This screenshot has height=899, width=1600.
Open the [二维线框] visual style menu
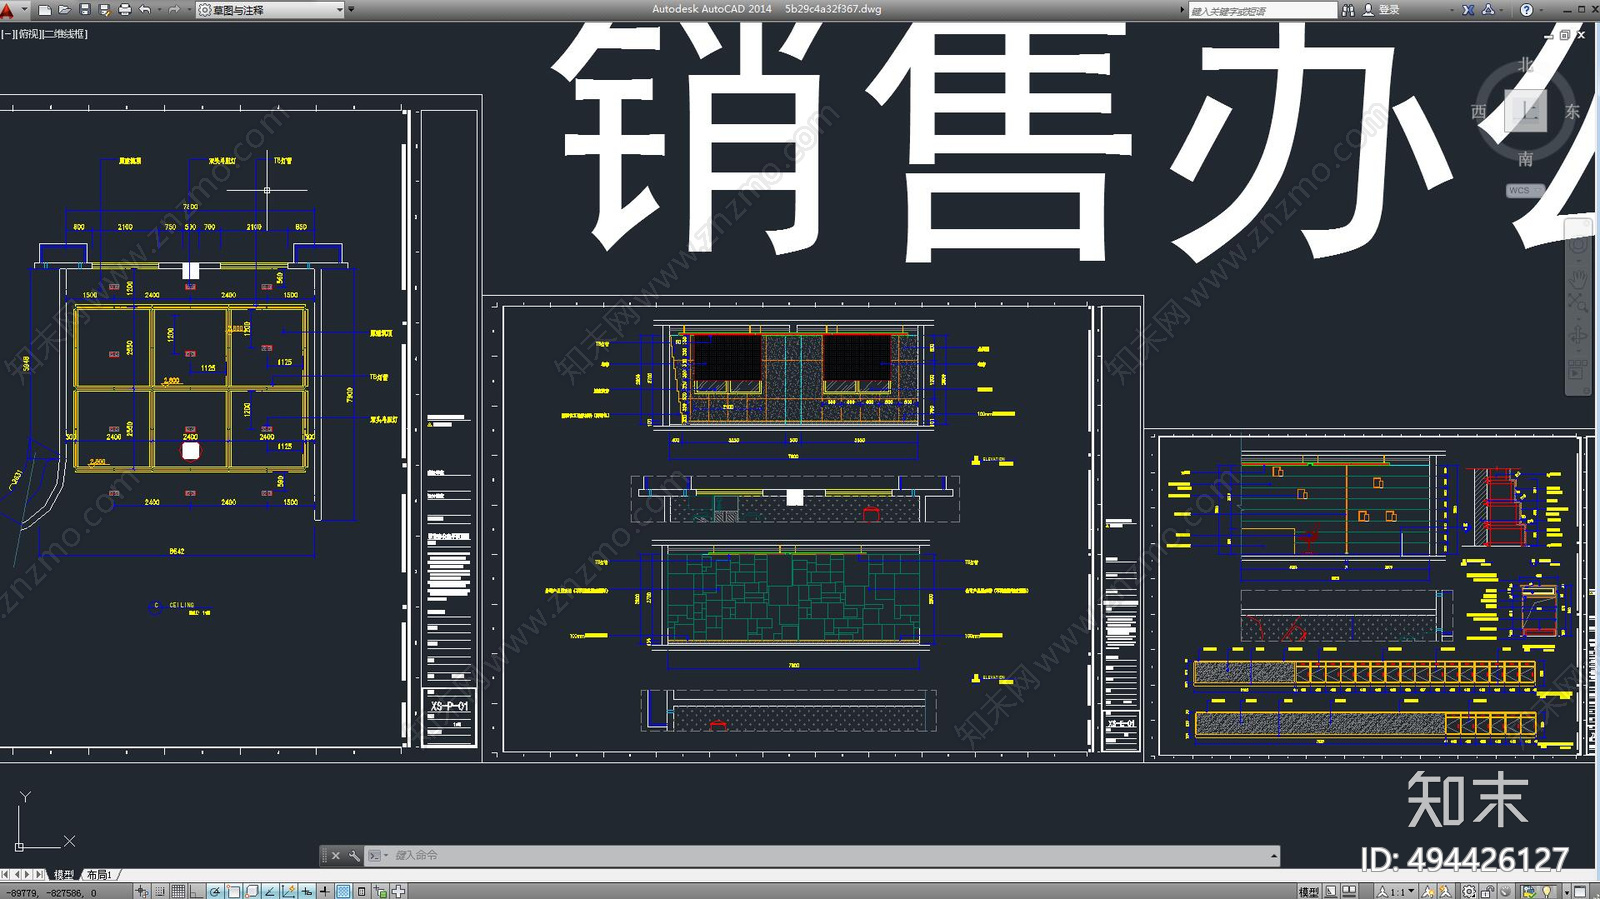click(64, 34)
